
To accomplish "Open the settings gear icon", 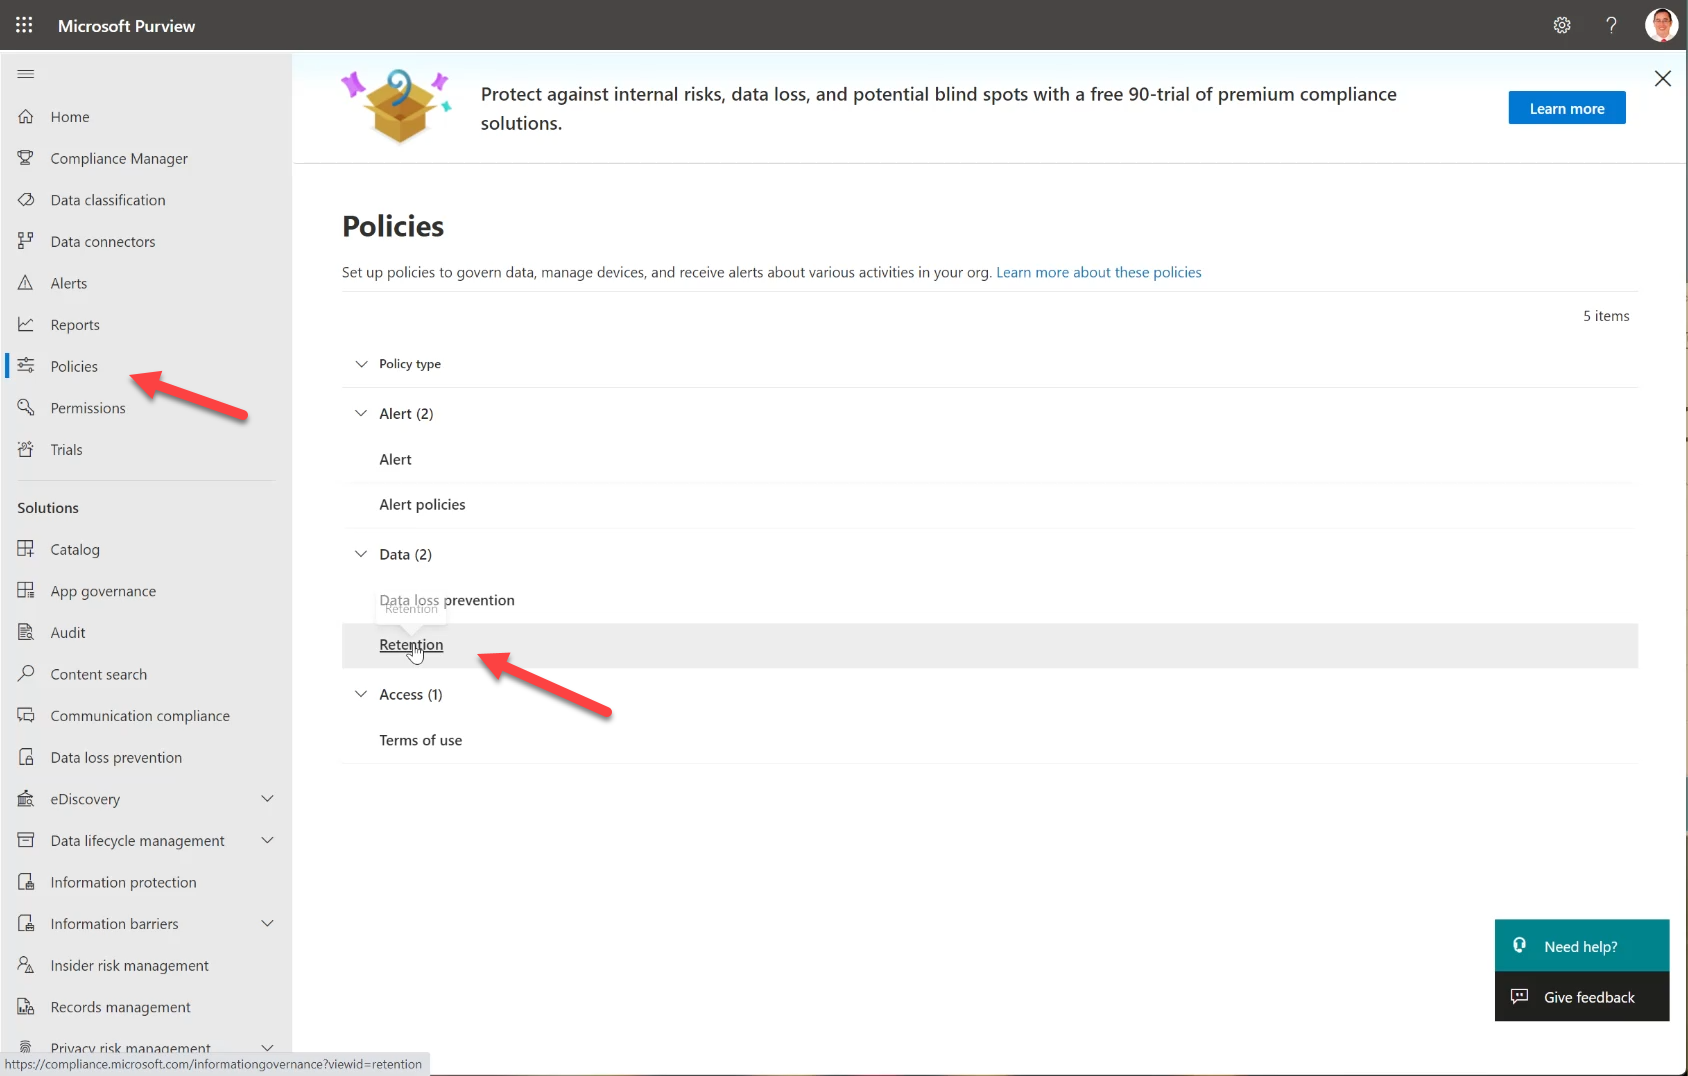I will pos(1562,25).
